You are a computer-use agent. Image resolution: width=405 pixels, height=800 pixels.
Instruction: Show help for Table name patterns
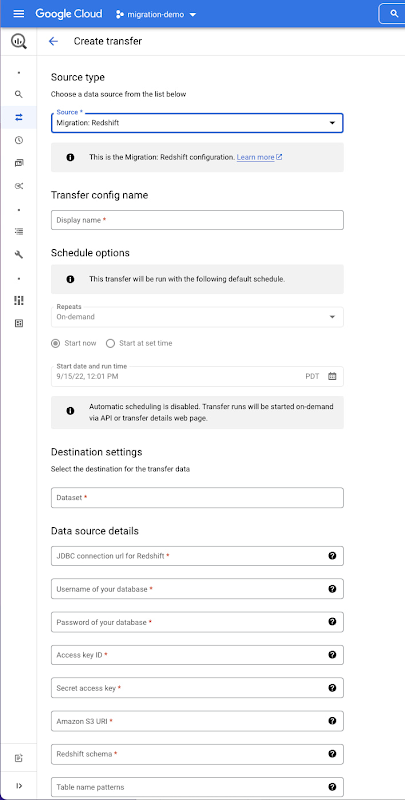(332, 787)
